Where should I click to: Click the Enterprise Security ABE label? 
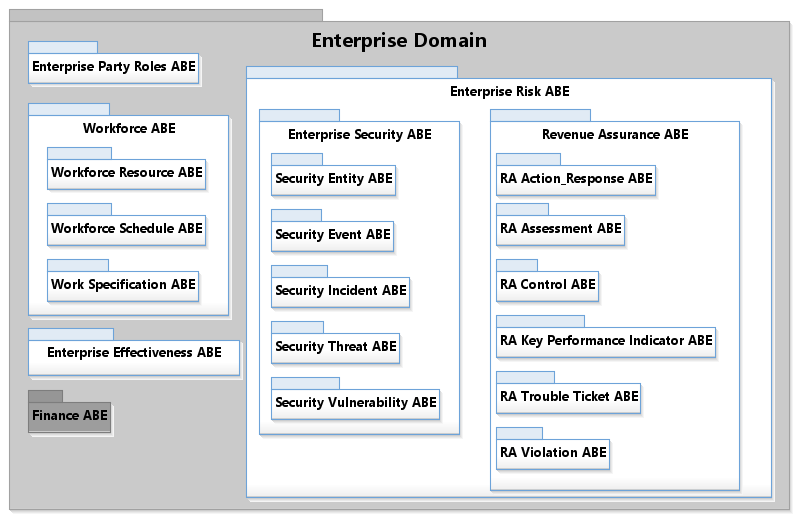click(x=359, y=134)
